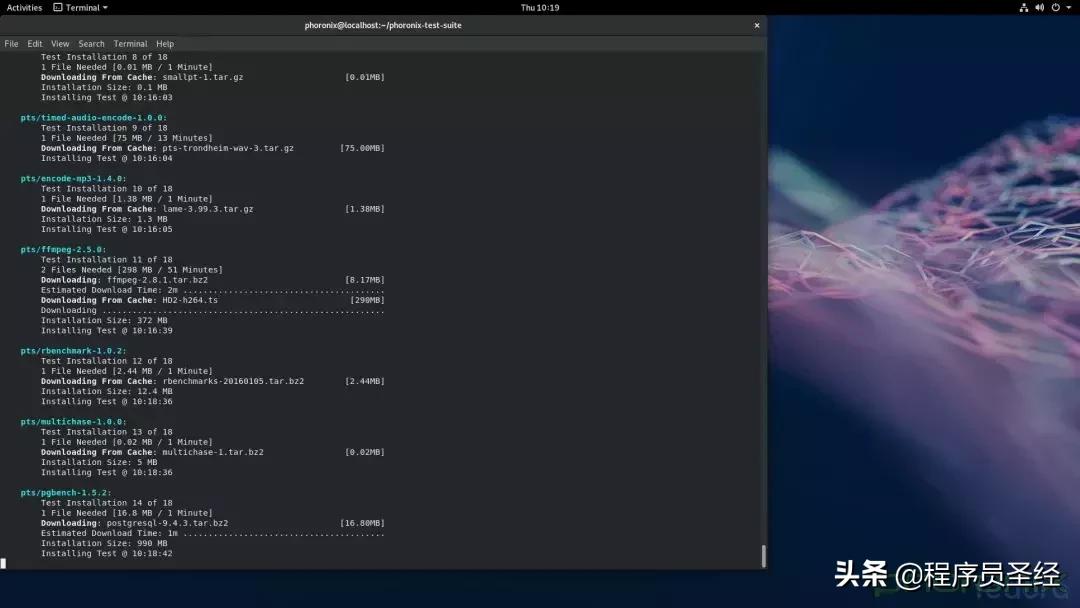Close the phoronix-test-suite terminal window
This screenshot has width=1080, height=608.
coord(757,25)
